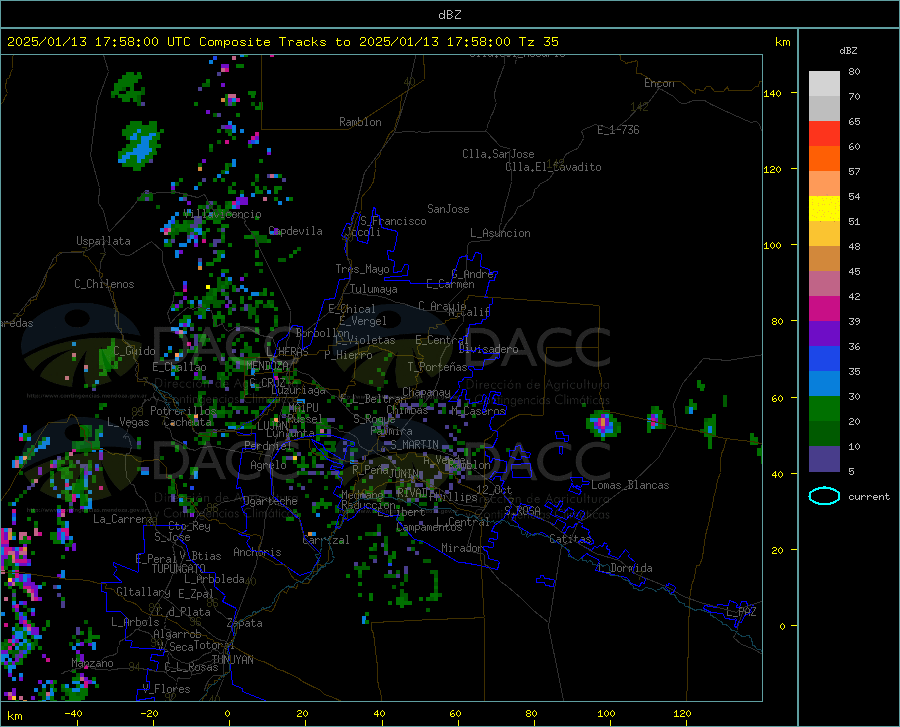
Task: Click the Tulumaya map label
Action: (374, 289)
